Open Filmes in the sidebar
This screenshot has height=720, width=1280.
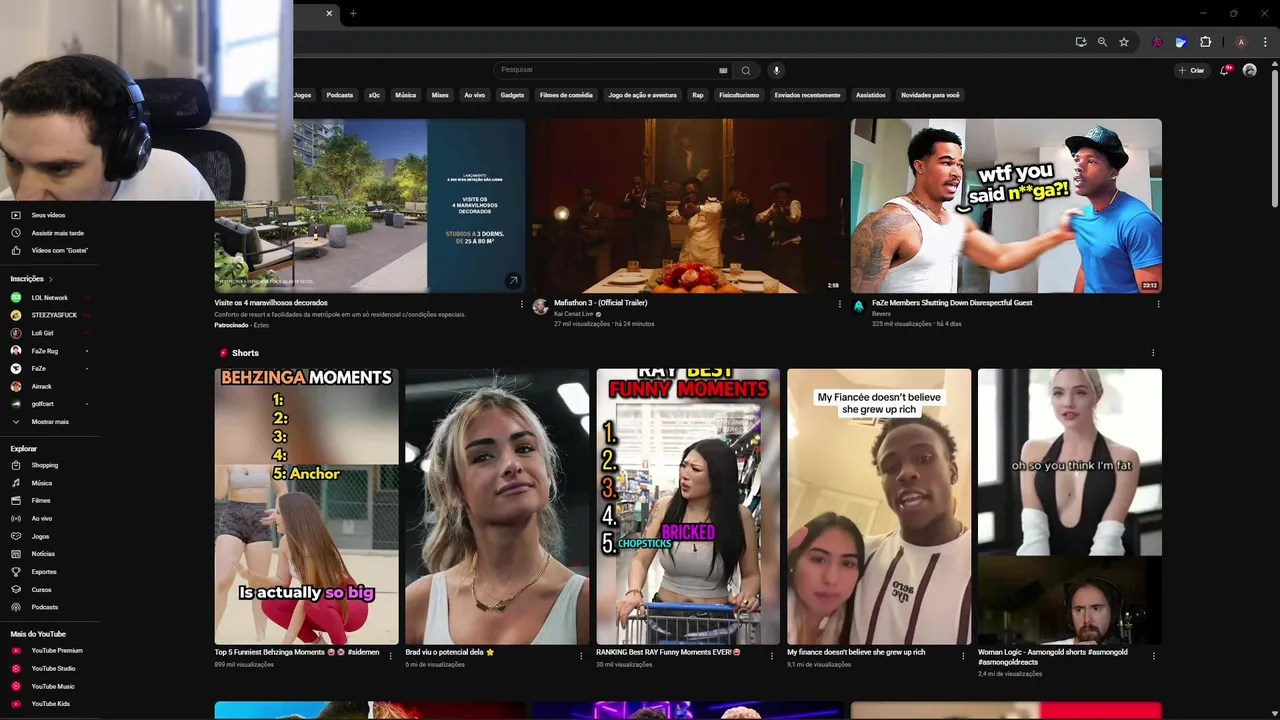pyautogui.click(x=41, y=500)
